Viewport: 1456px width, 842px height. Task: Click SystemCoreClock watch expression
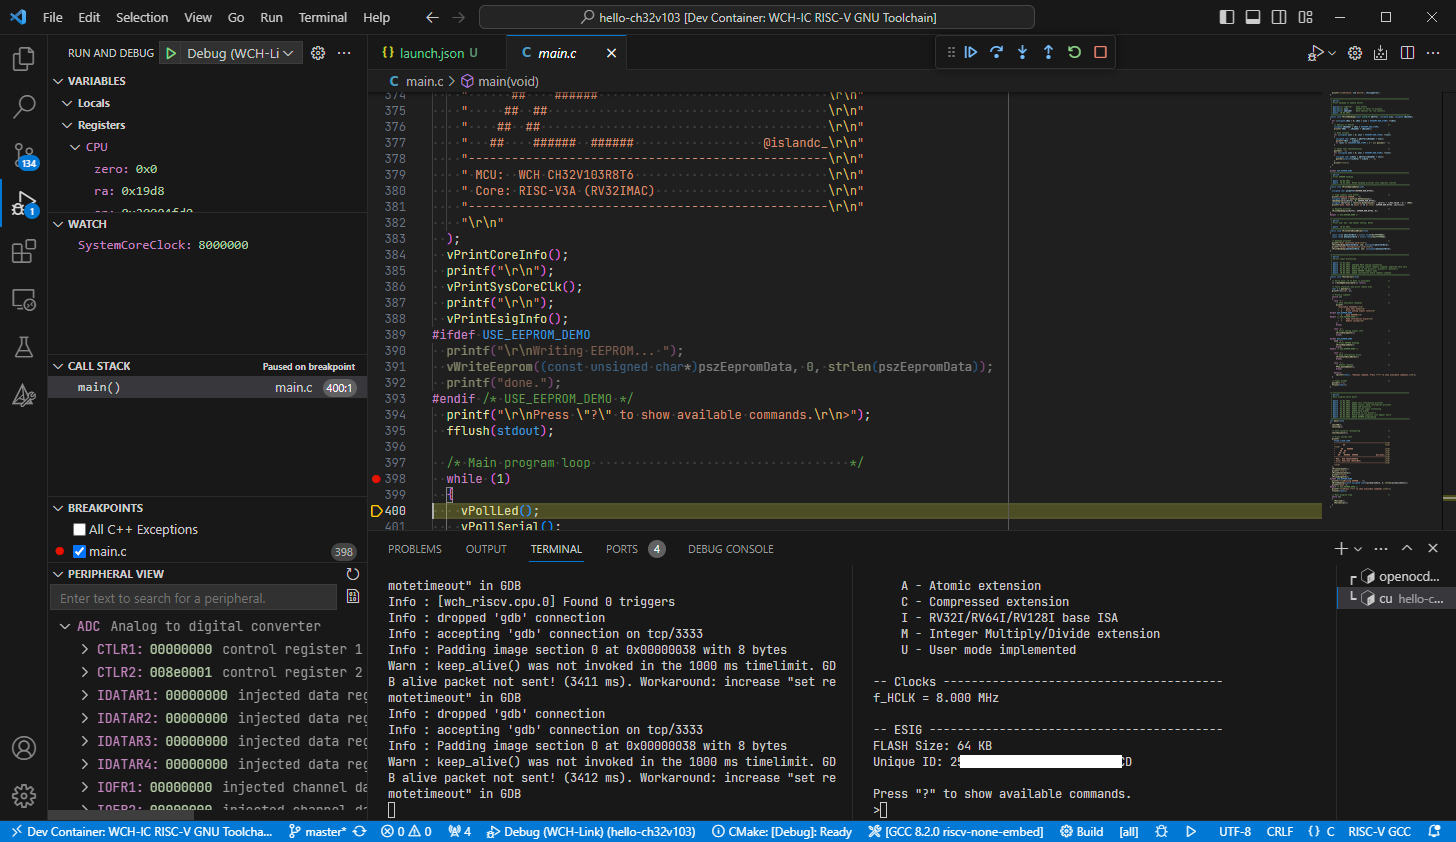tap(163, 245)
